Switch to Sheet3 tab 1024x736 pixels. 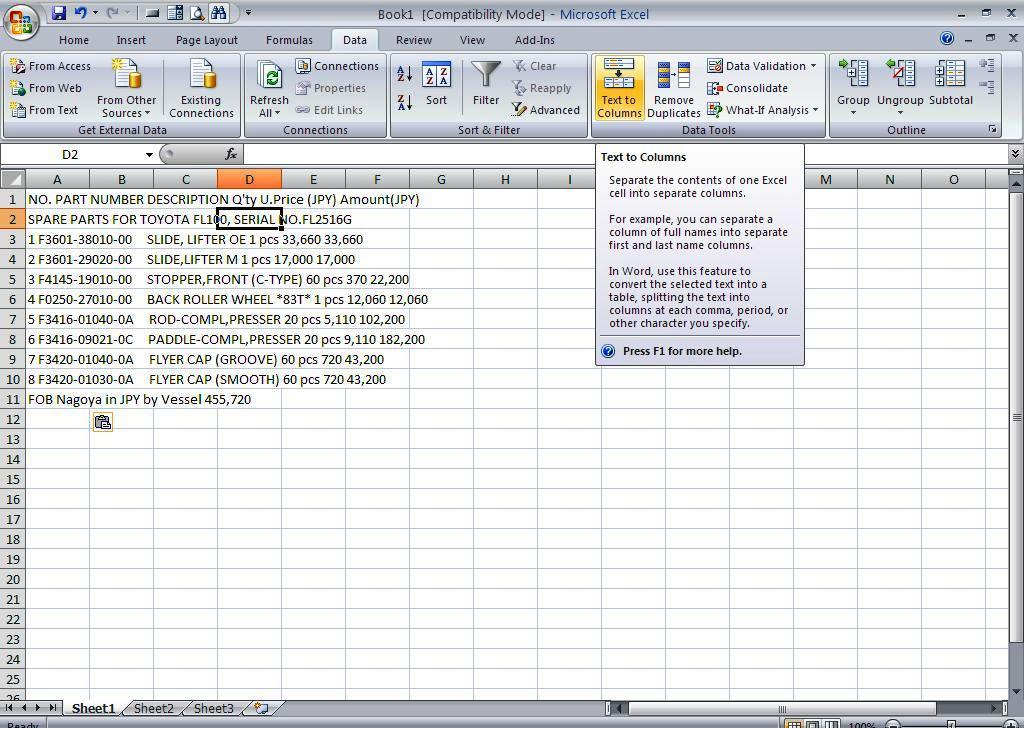(x=214, y=709)
